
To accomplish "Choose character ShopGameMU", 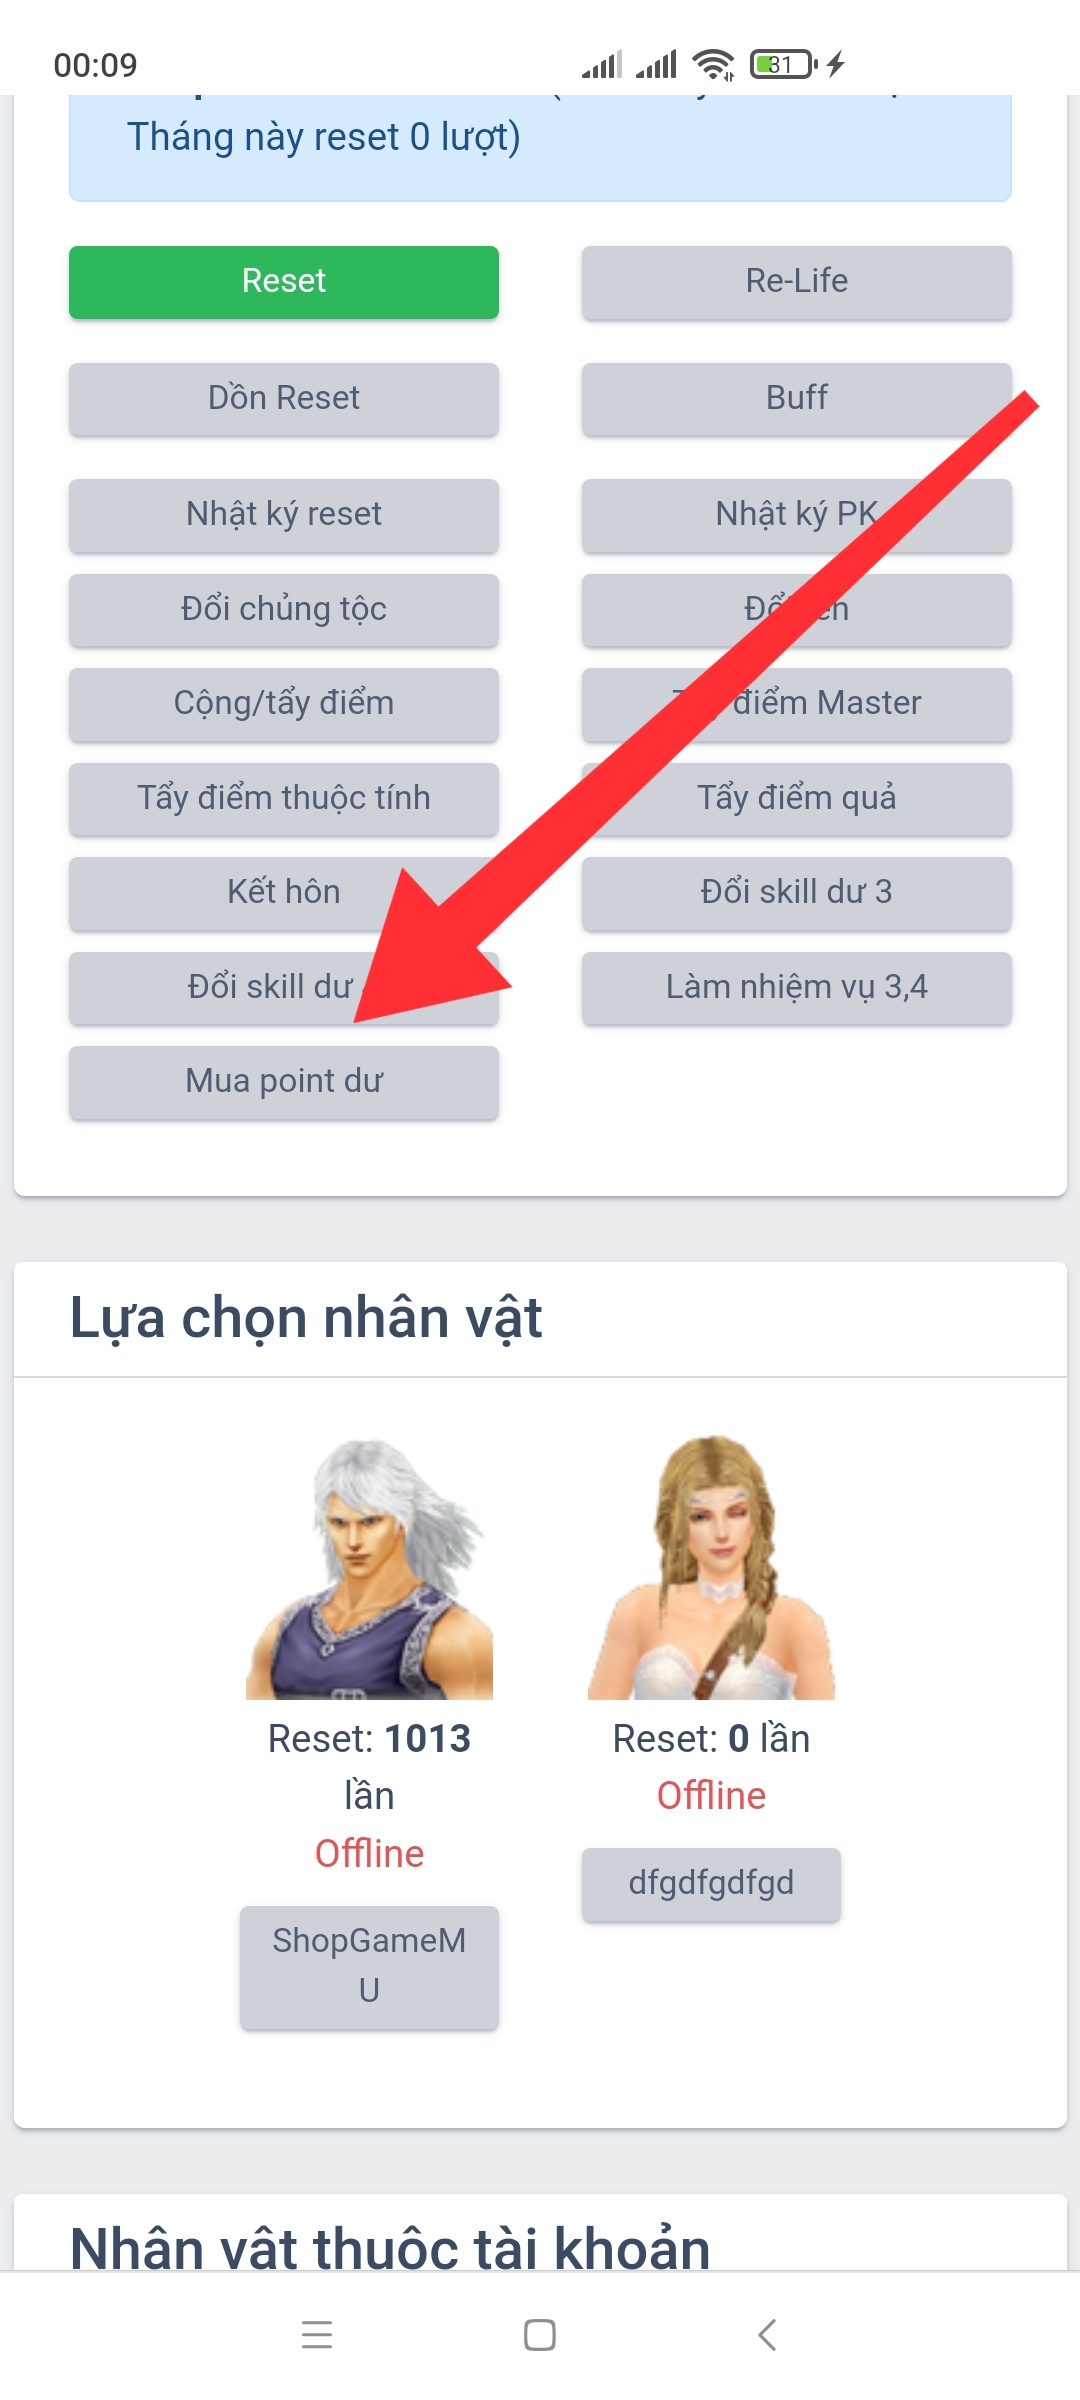I will click(x=369, y=1967).
